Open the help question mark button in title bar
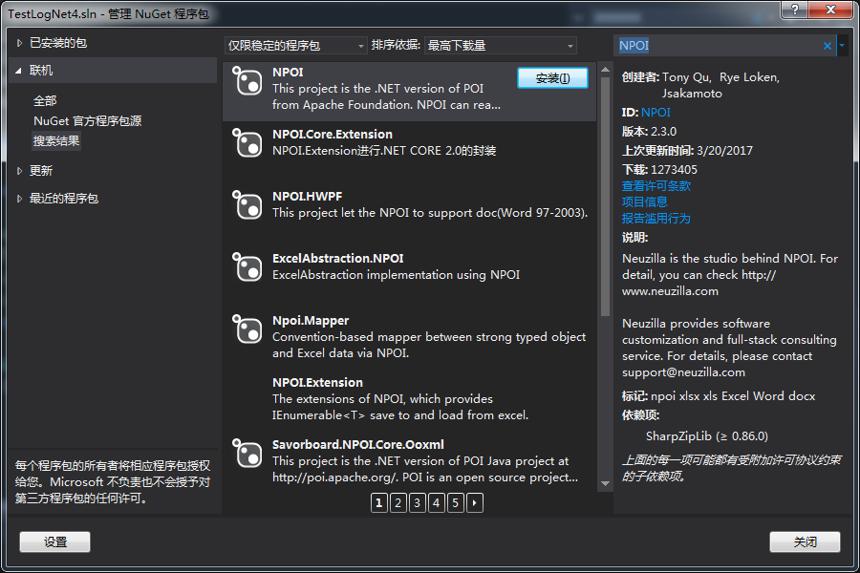This screenshot has width=860, height=573. pyautogui.click(x=795, y=9)
